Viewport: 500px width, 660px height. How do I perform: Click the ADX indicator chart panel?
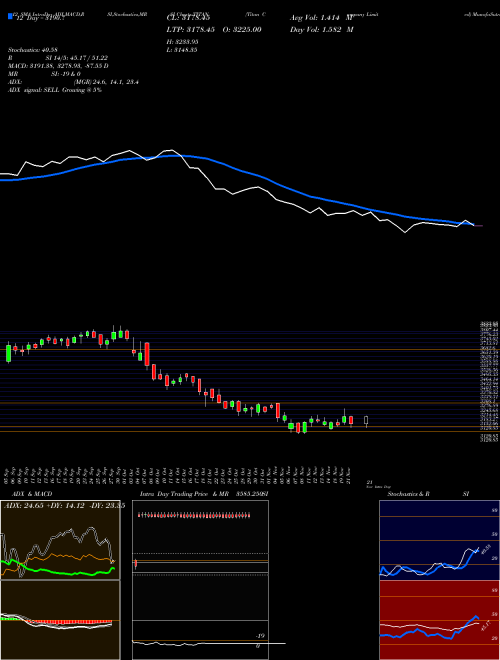(x=60, y=540)
